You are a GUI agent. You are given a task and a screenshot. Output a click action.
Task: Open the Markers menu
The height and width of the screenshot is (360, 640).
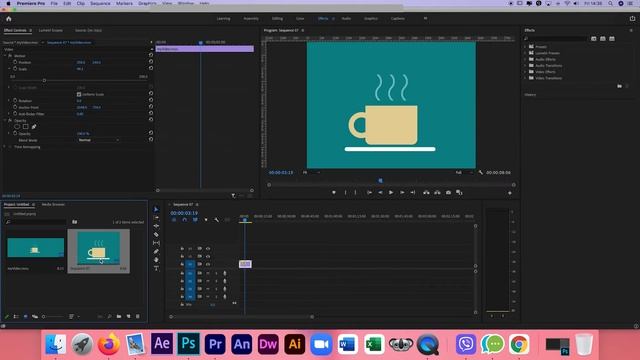coord(124,3)
